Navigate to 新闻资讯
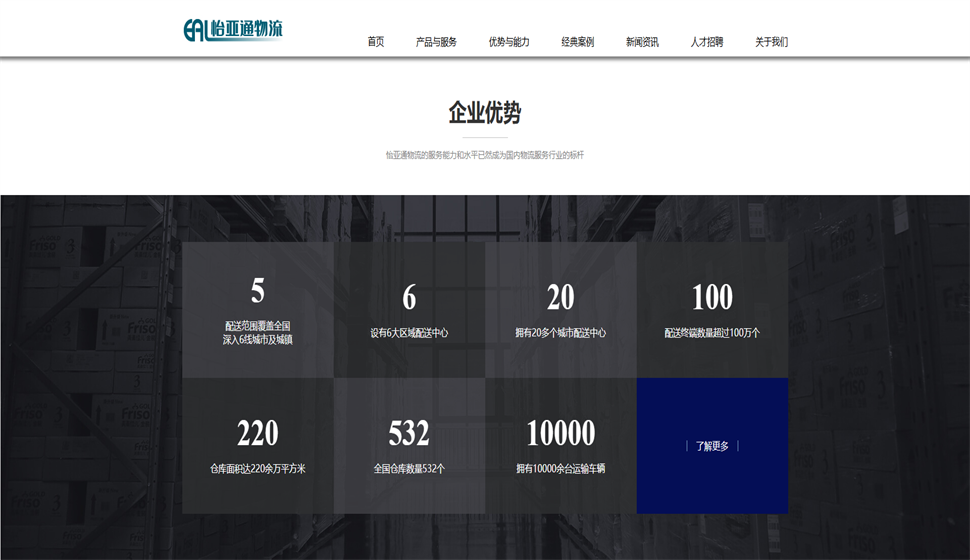 (x=642, y=42)
